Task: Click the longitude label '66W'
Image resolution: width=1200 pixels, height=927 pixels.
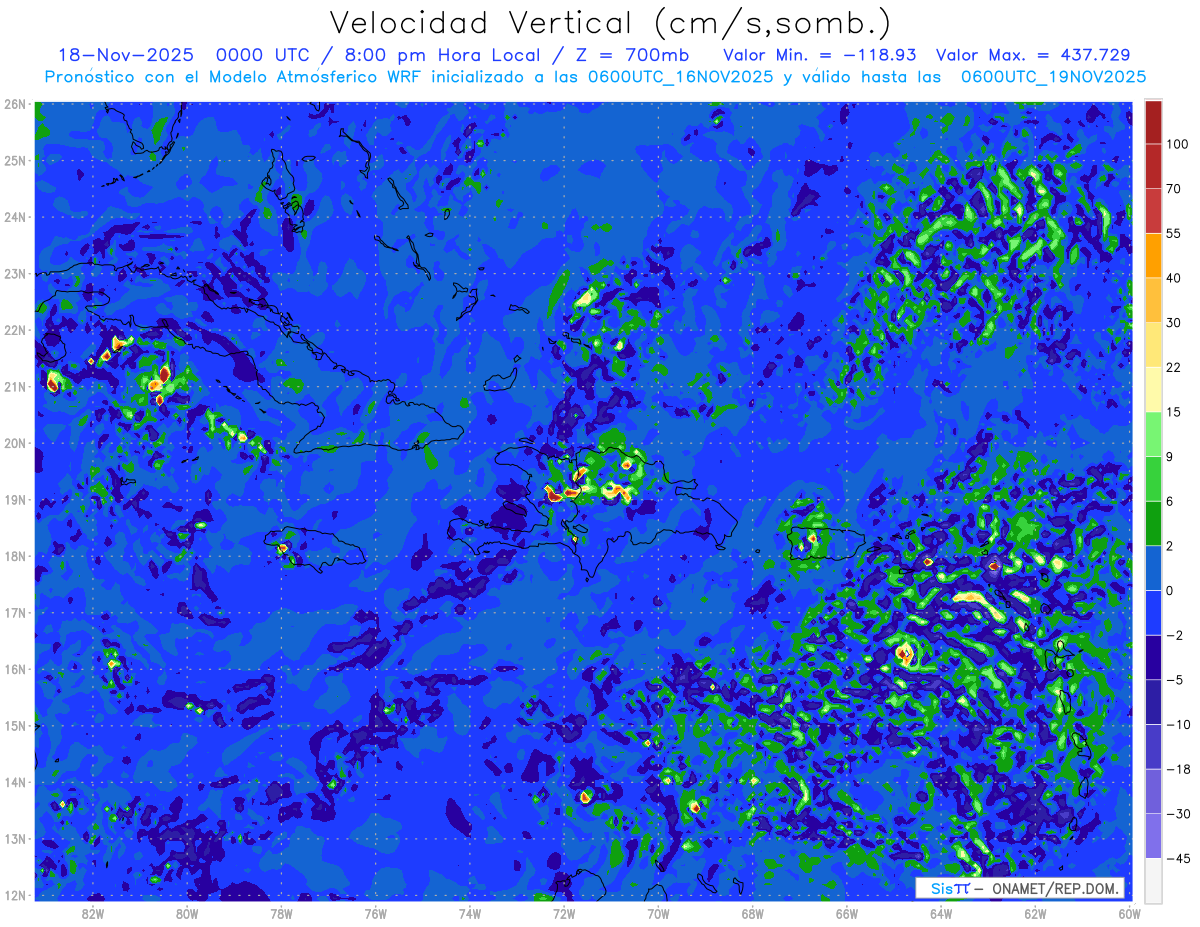Action: [846, 914]
